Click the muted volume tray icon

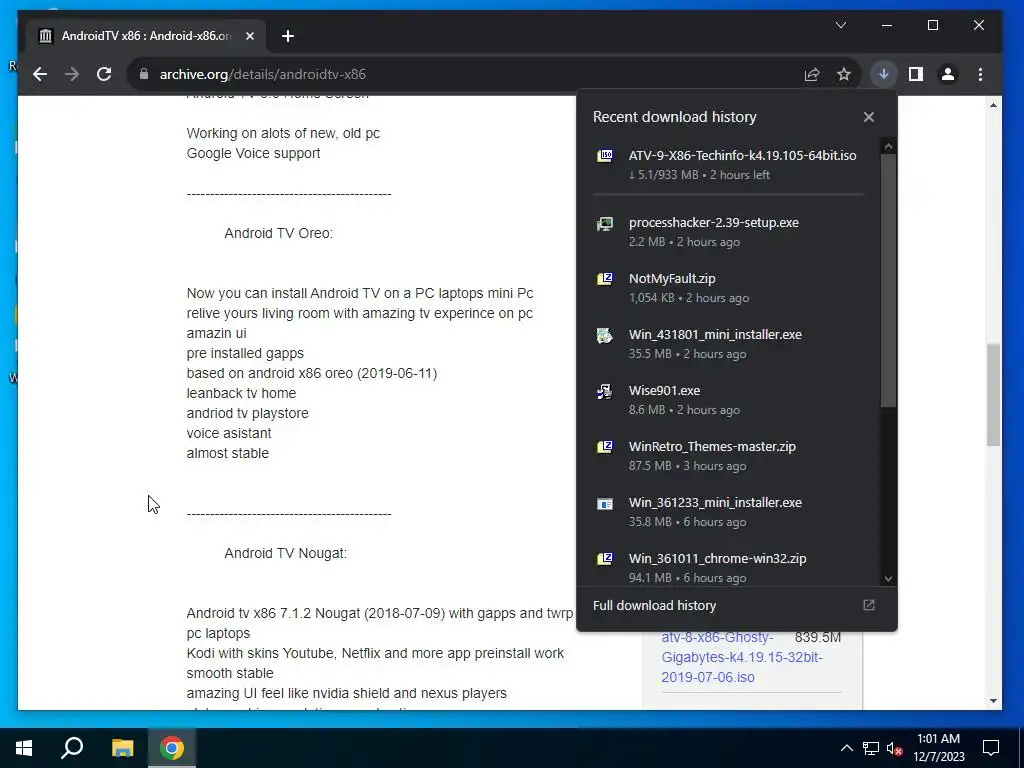tap(894, 748)
